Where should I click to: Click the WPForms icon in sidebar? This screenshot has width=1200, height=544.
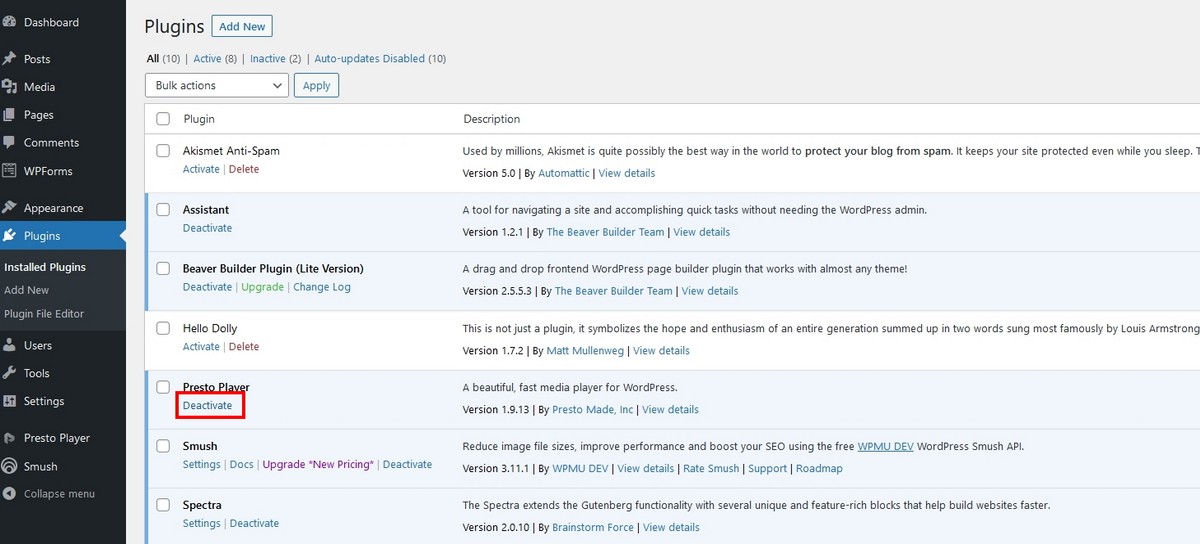(9, 171)
